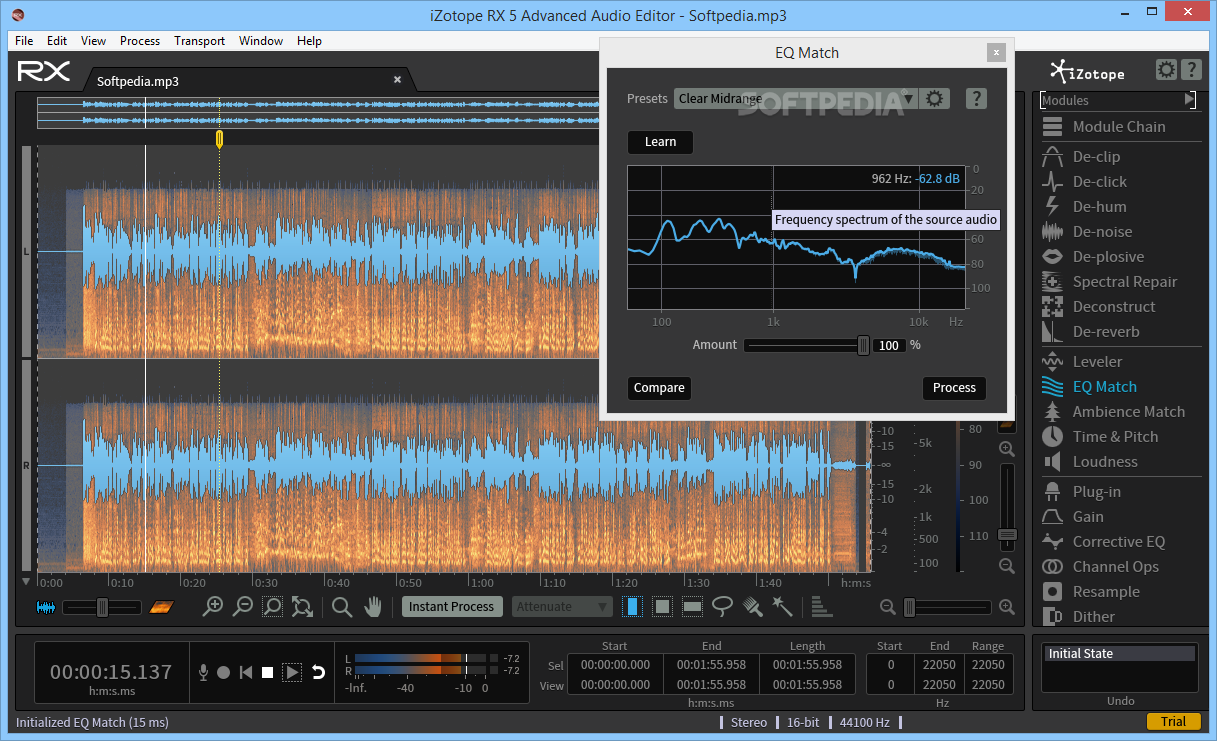Viewport: 1217px width, 741px height.
Task: Select the frequency selection tool
Action: point(692,606)
